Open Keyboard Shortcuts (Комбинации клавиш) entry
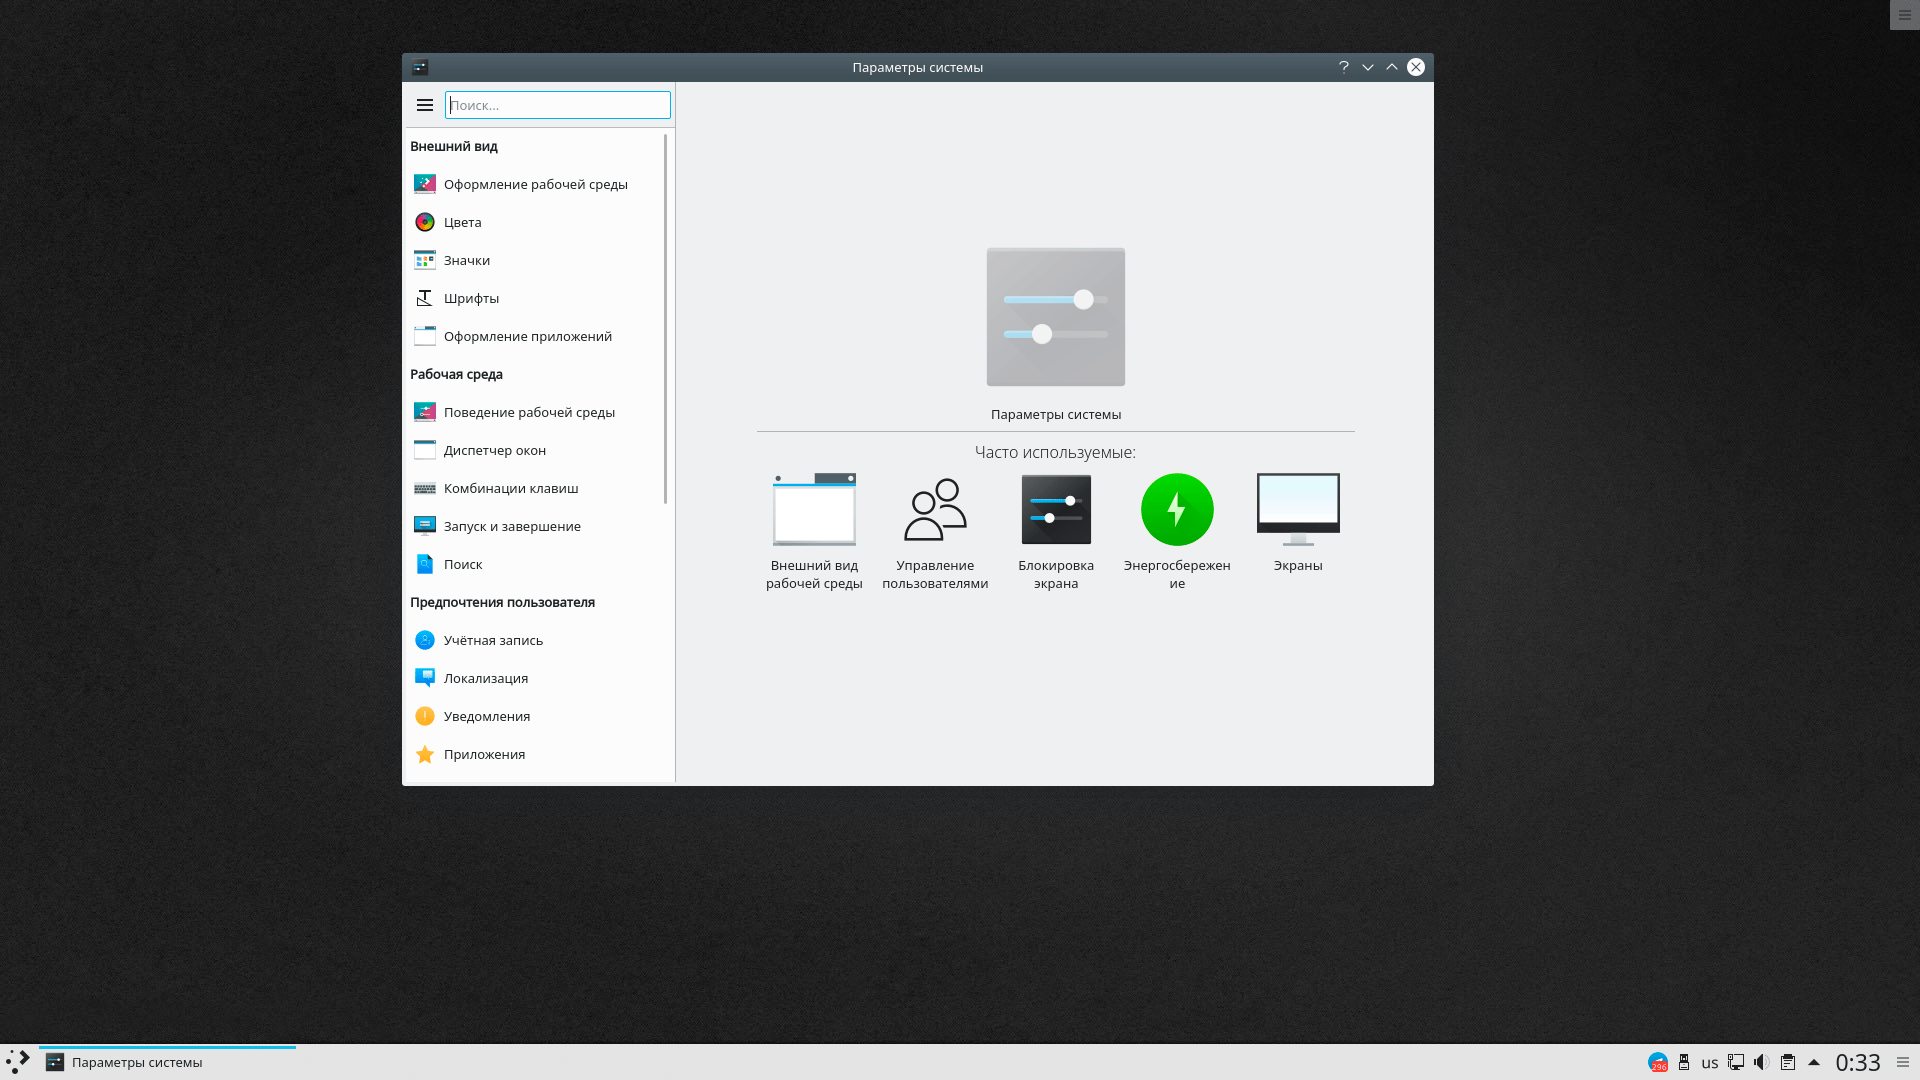Viewport: 1920px width, 1080px height. 511,488
